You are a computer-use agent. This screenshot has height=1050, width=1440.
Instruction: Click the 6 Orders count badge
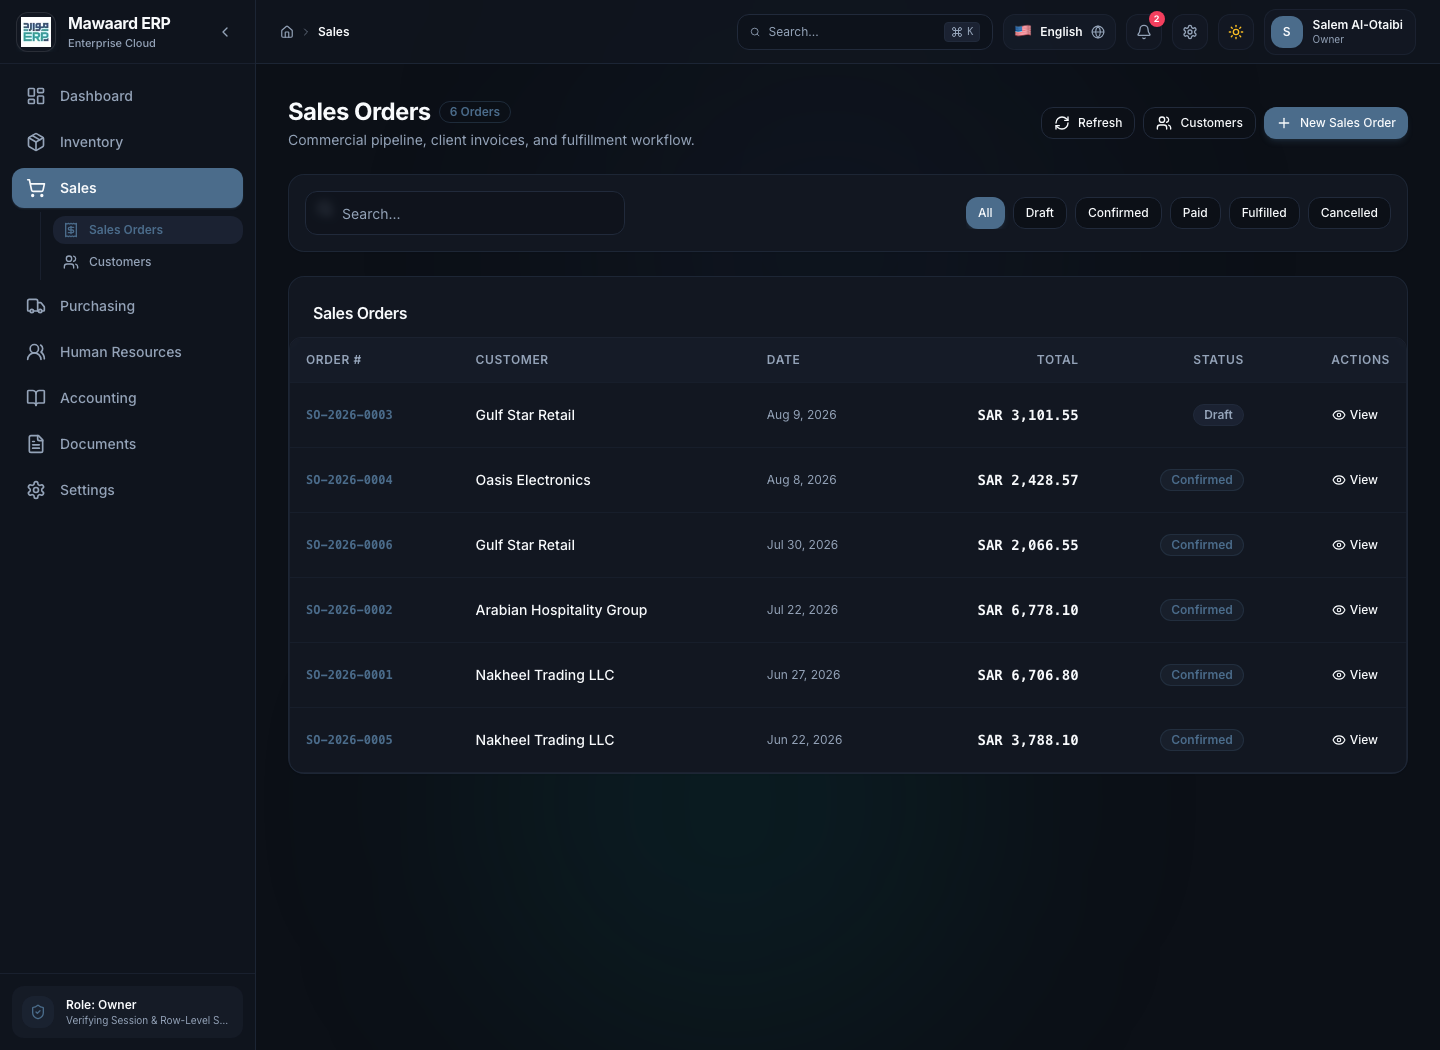click(x=475, y=112)
